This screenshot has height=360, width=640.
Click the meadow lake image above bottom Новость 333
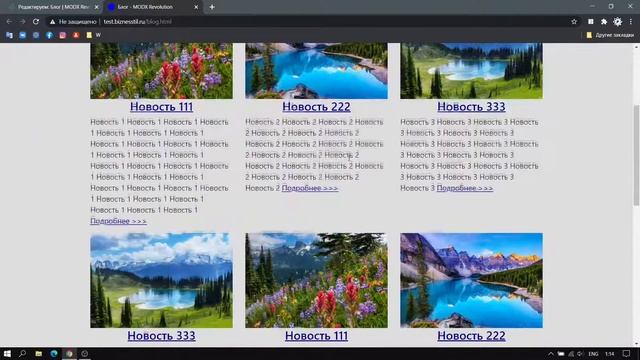coord(161,280)
